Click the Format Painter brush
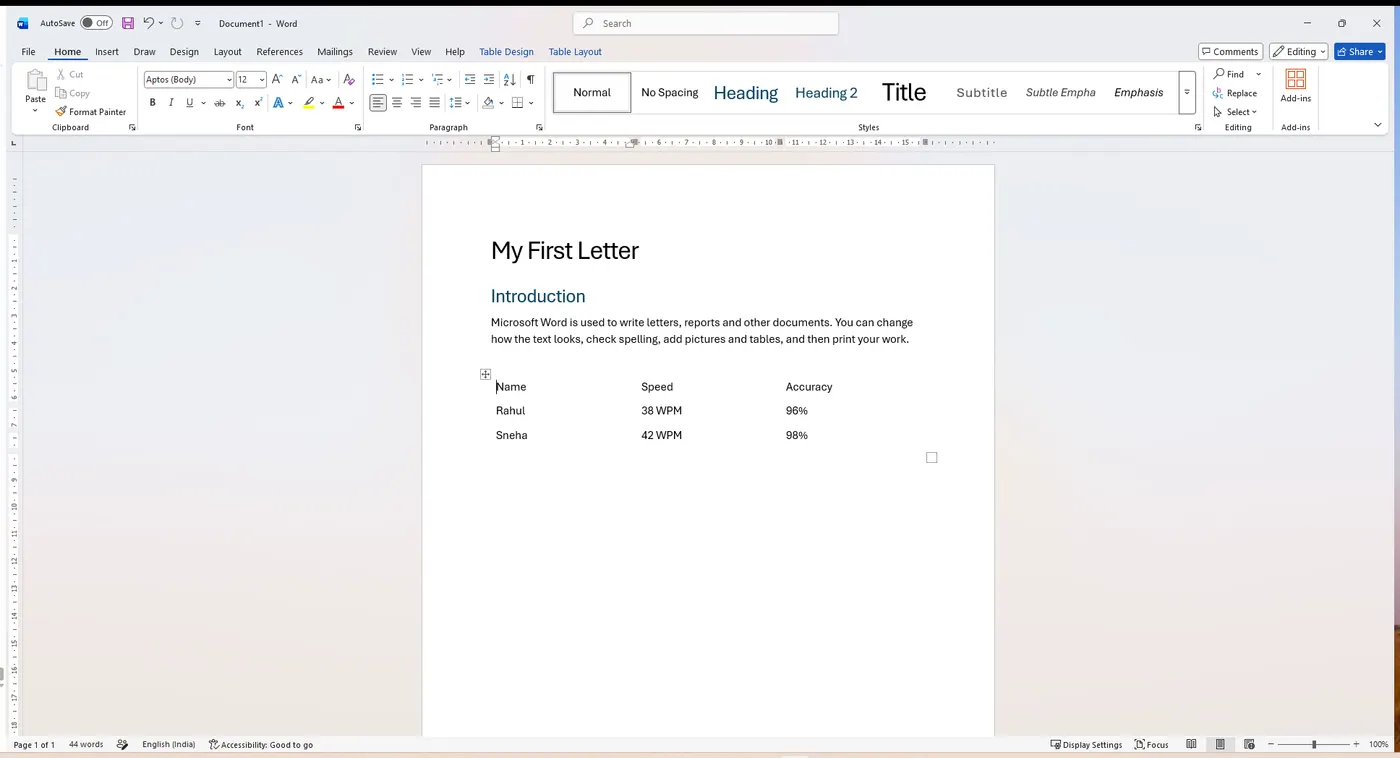1400x758 pixels. coord(91,112)
